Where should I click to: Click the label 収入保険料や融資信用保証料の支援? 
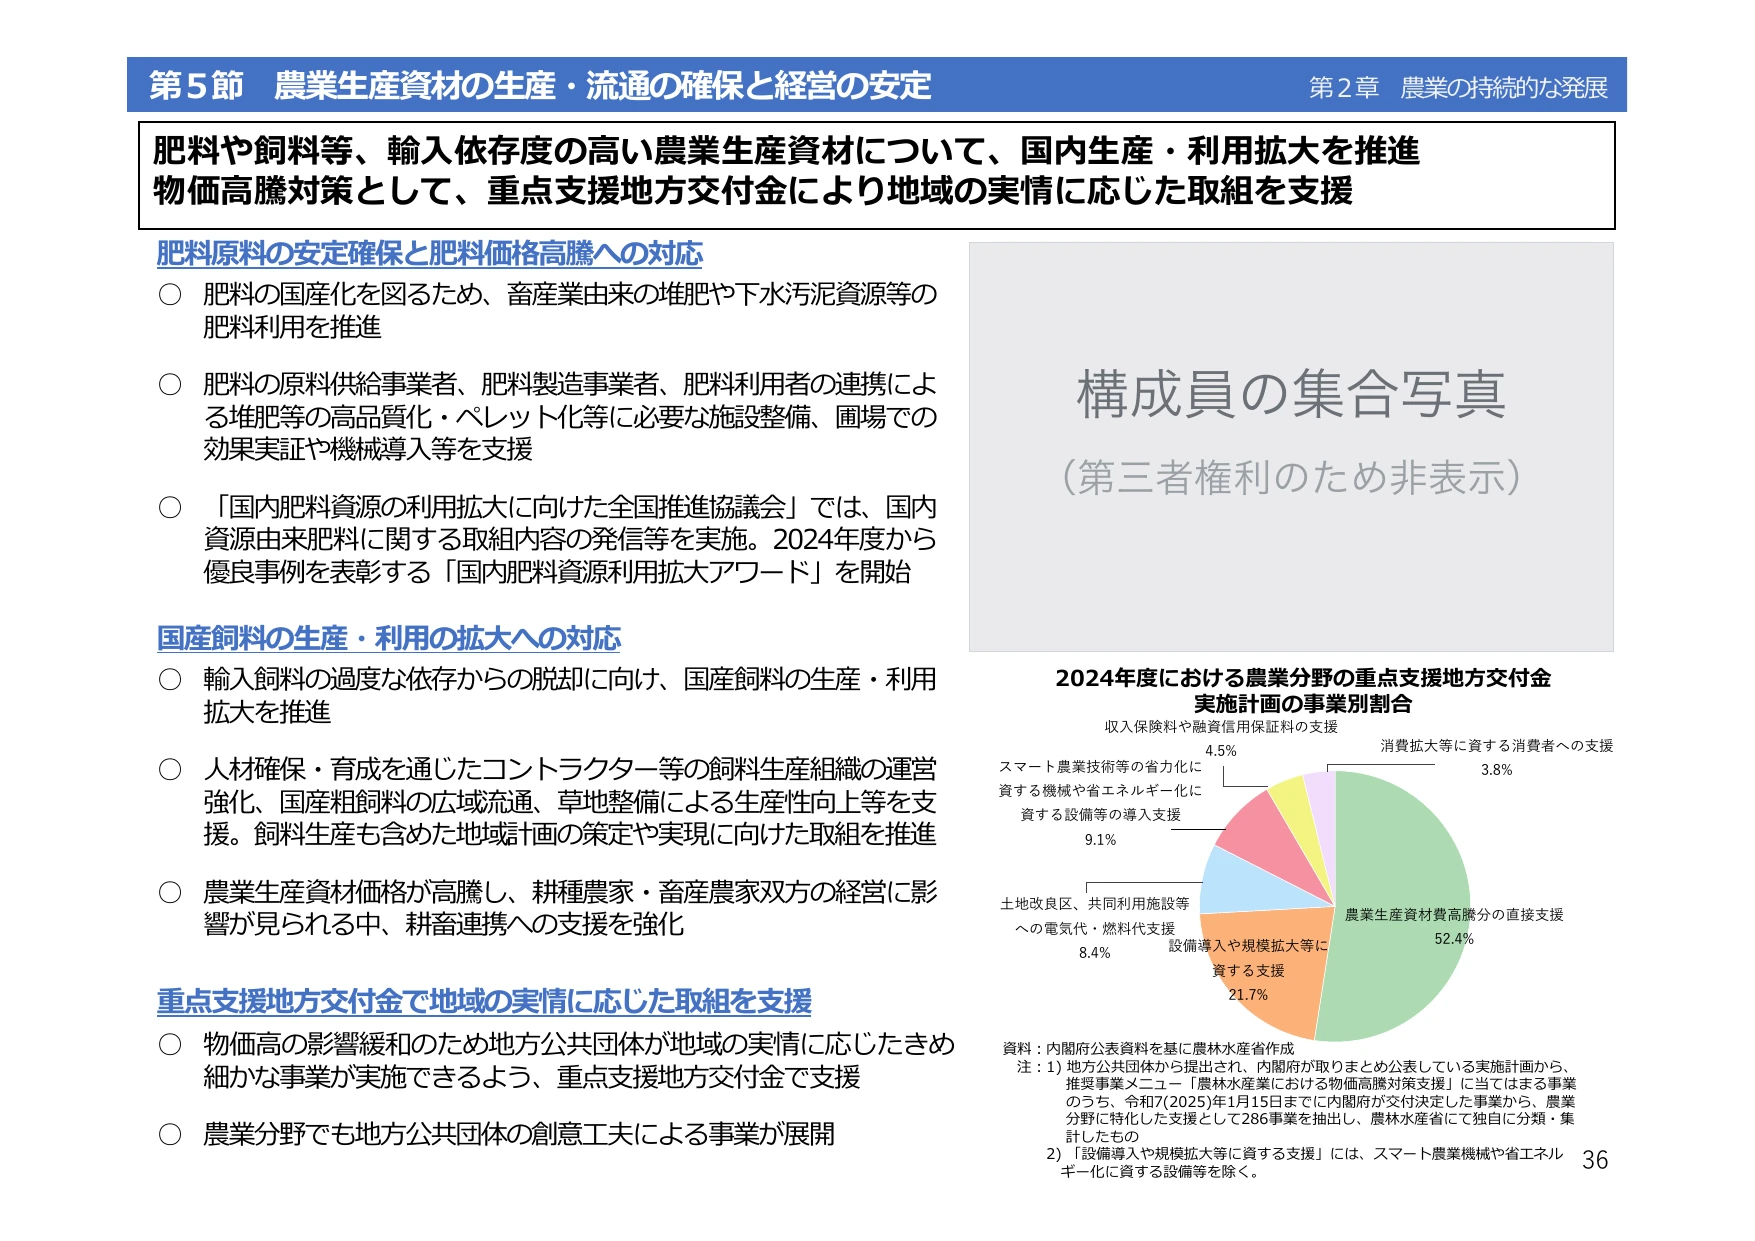(x=1221, y=727)
